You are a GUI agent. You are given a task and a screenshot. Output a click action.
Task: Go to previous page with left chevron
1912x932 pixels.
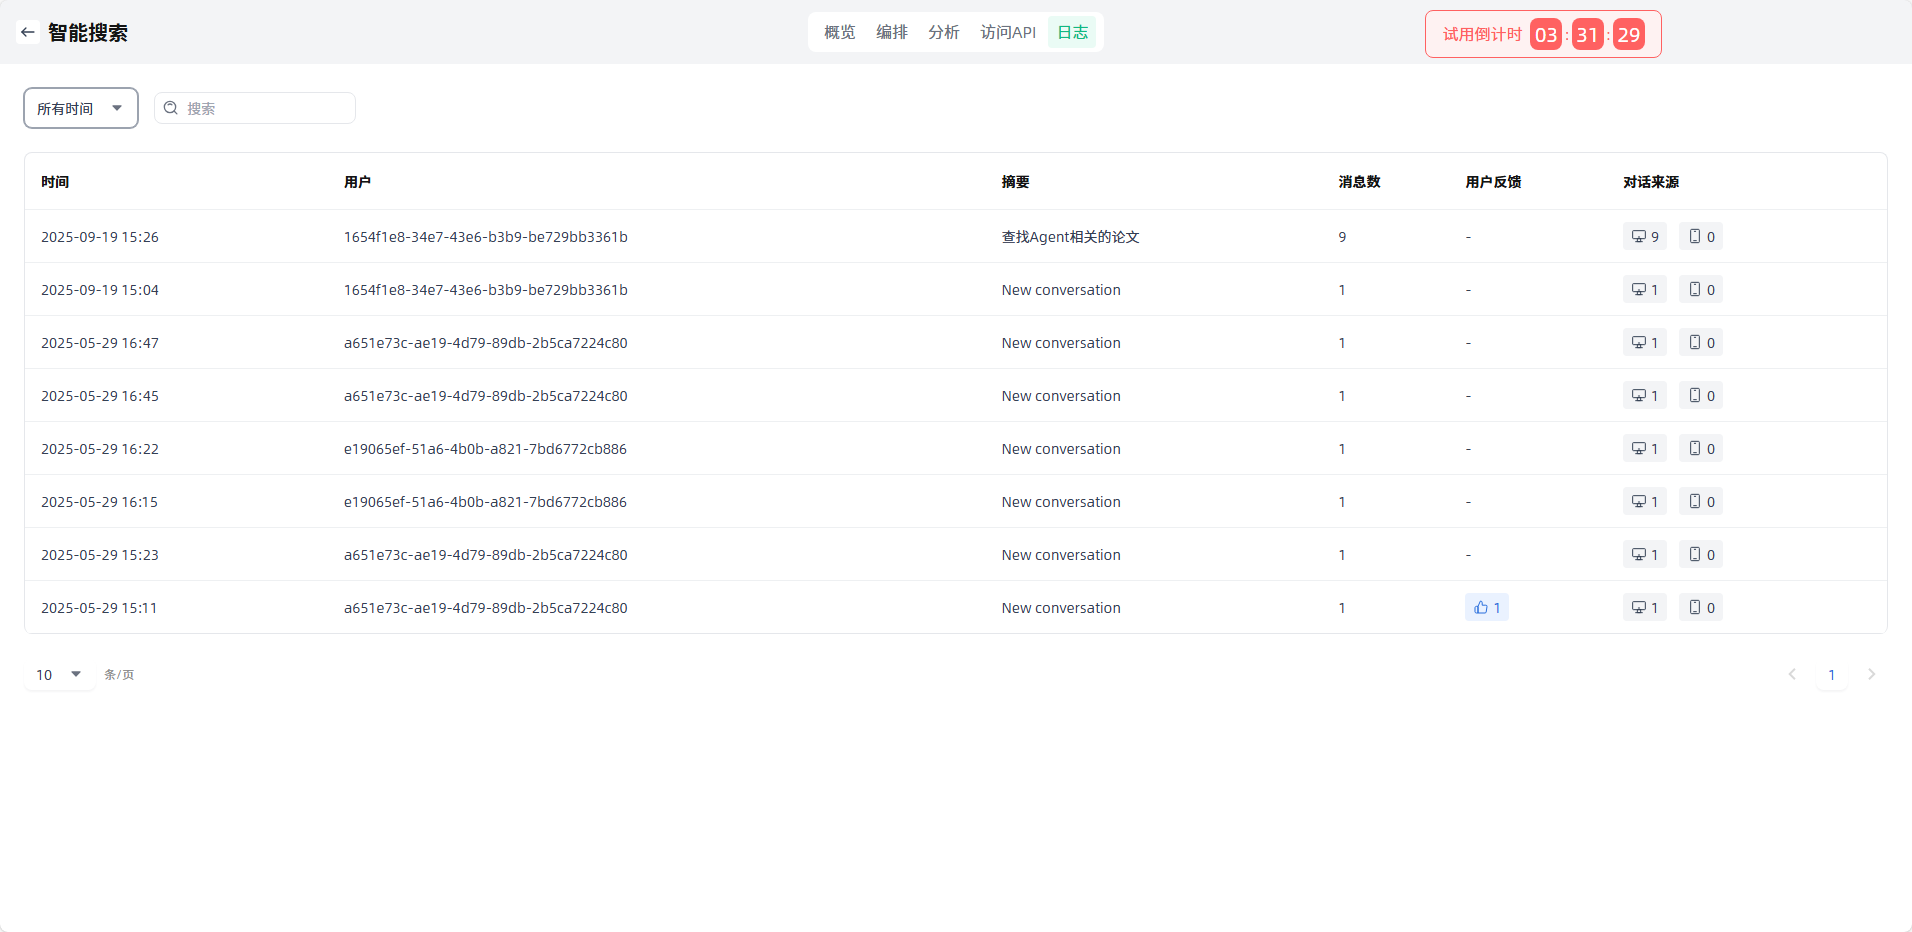[x=1792, y=675]
